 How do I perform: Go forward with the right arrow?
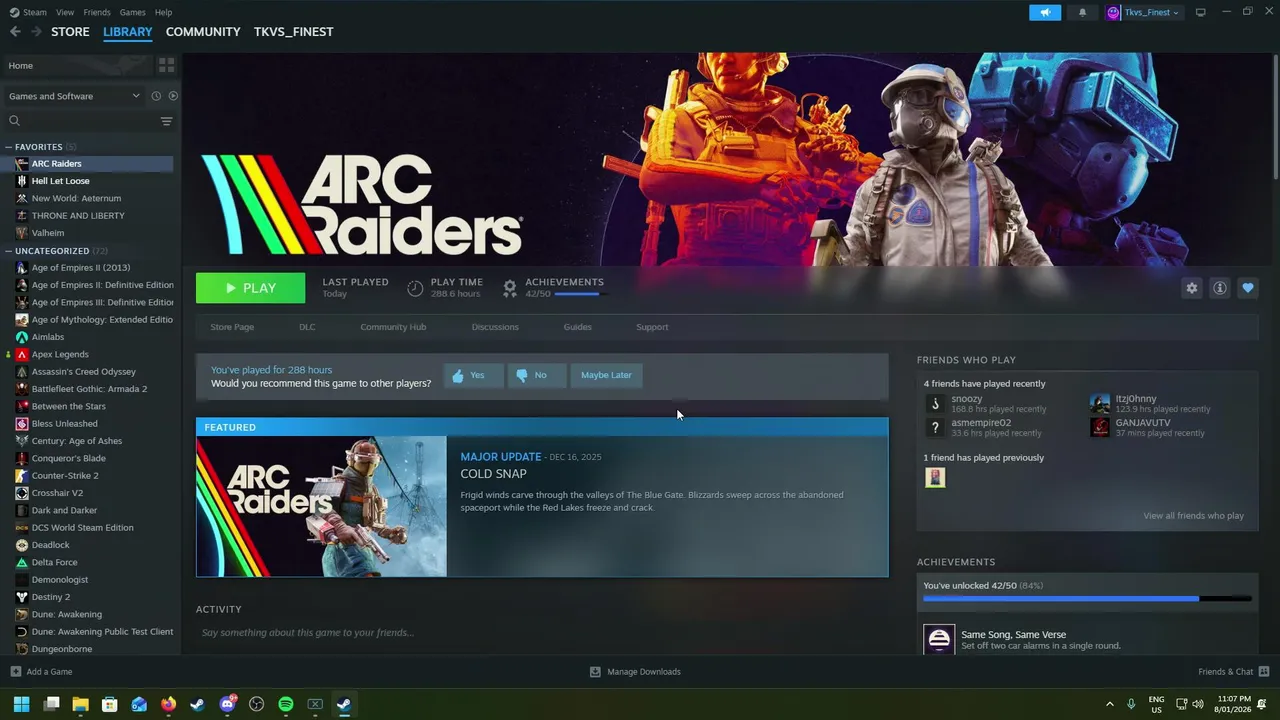click(36, 31)
